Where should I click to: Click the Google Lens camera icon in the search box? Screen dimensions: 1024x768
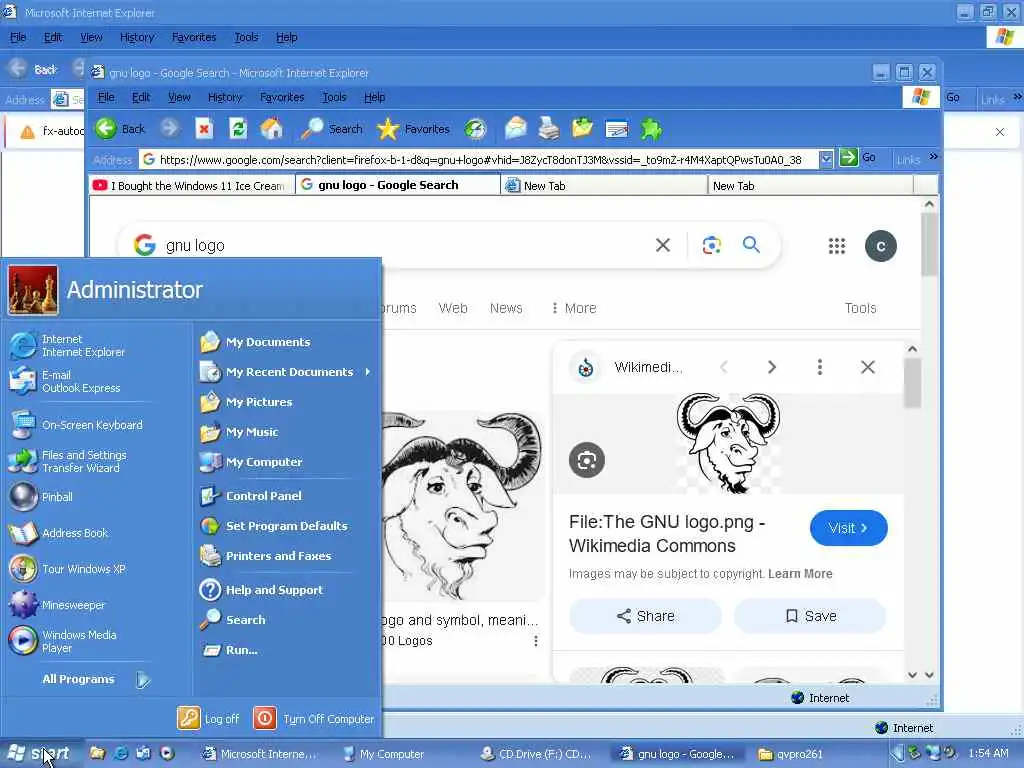(711, 245)
